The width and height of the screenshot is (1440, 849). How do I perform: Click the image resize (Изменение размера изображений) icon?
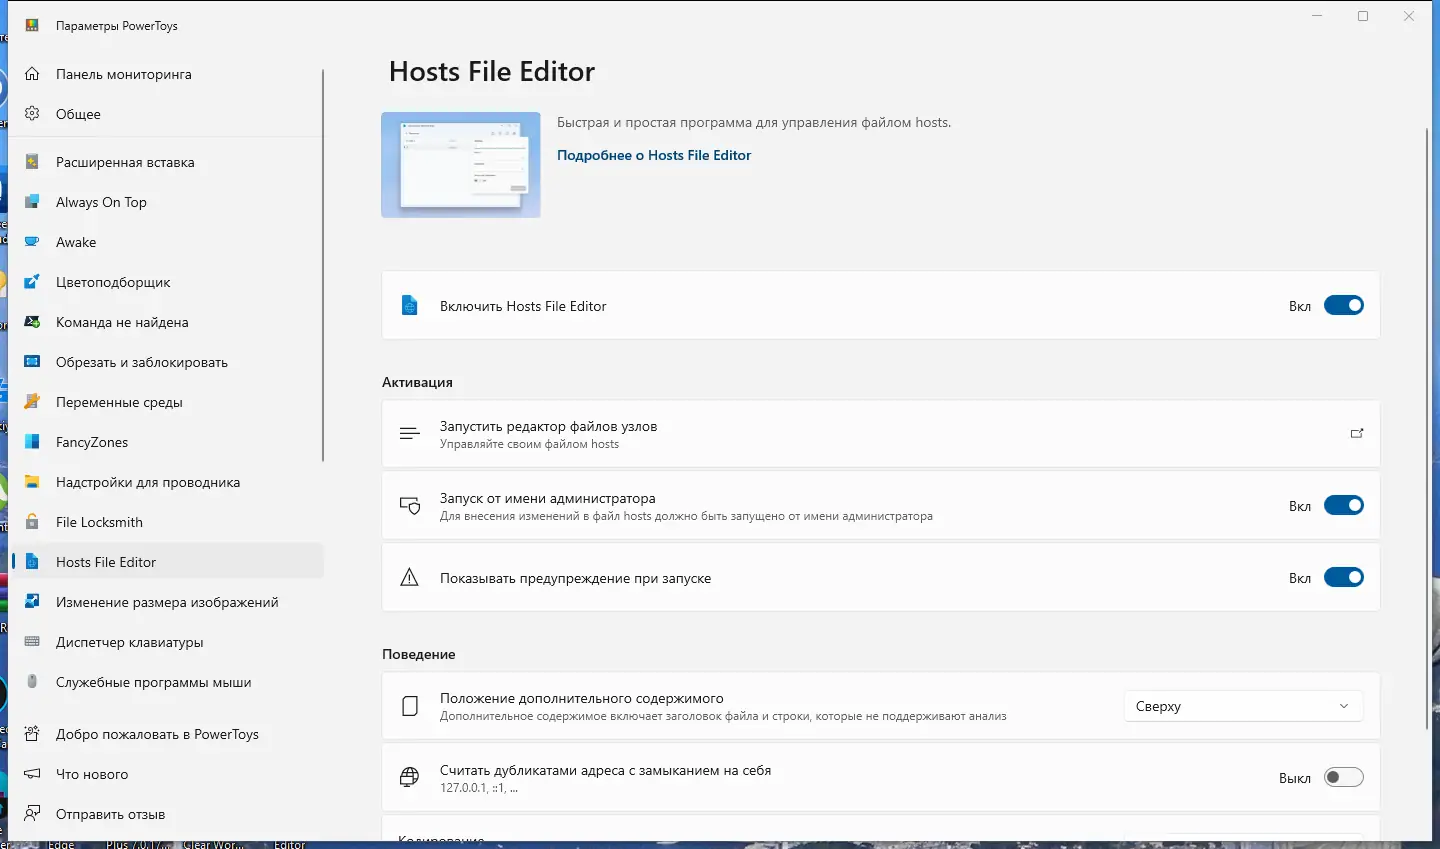32,602
